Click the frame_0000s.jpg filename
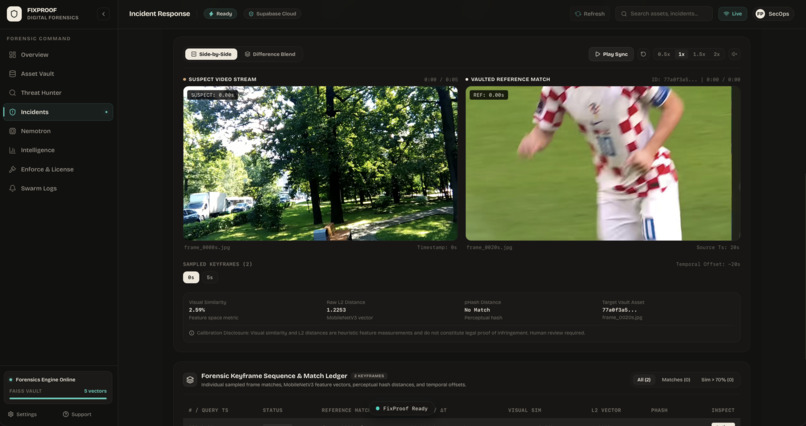The width and height of the screenshot is (806, 426). (x=205, y=247)
